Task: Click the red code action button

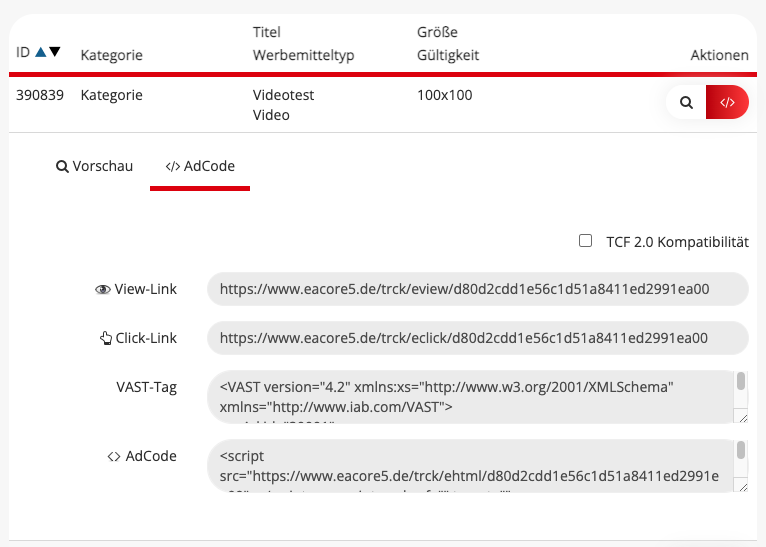Action: point(727,102)
